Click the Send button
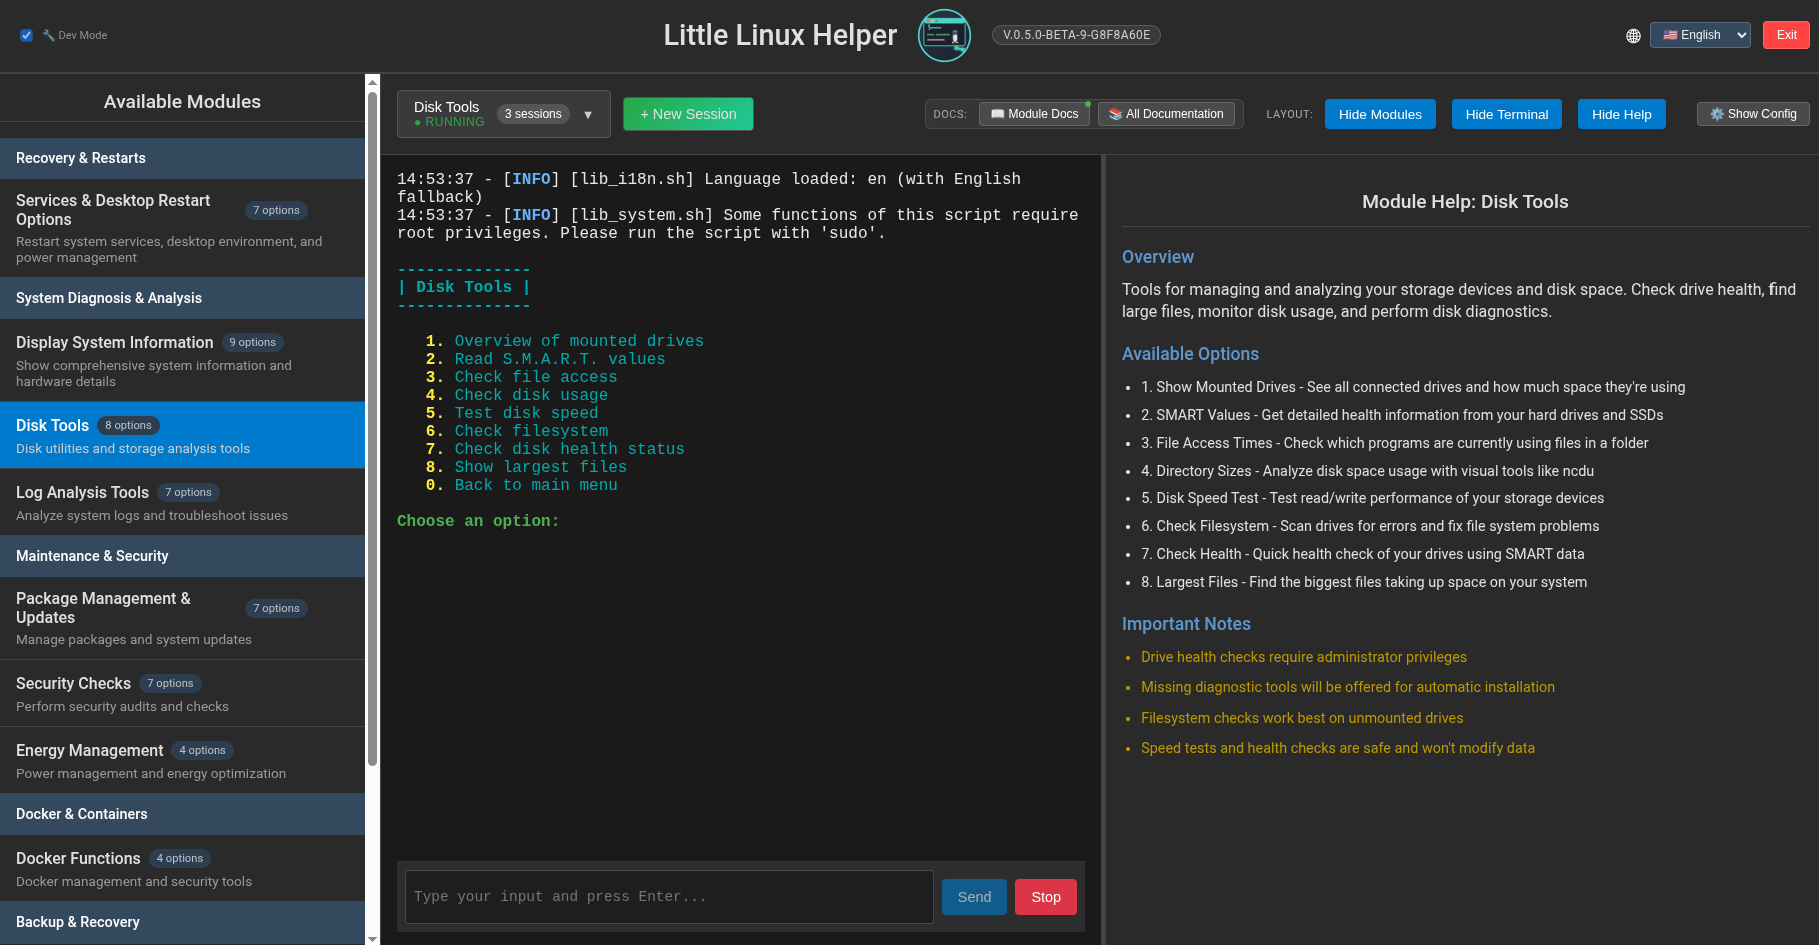 click(x=974, y=897)
